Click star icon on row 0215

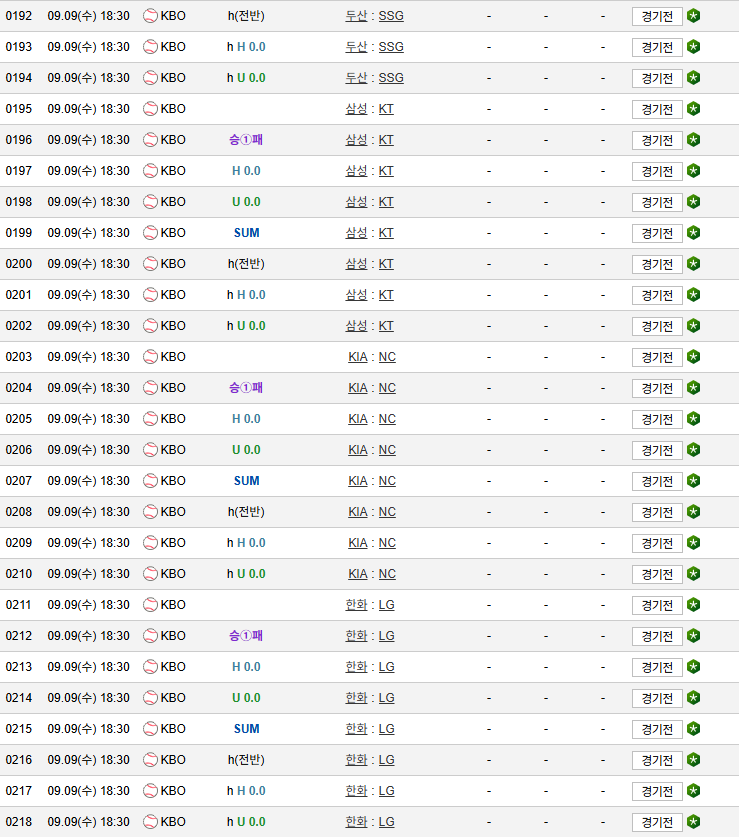[693, 729]
